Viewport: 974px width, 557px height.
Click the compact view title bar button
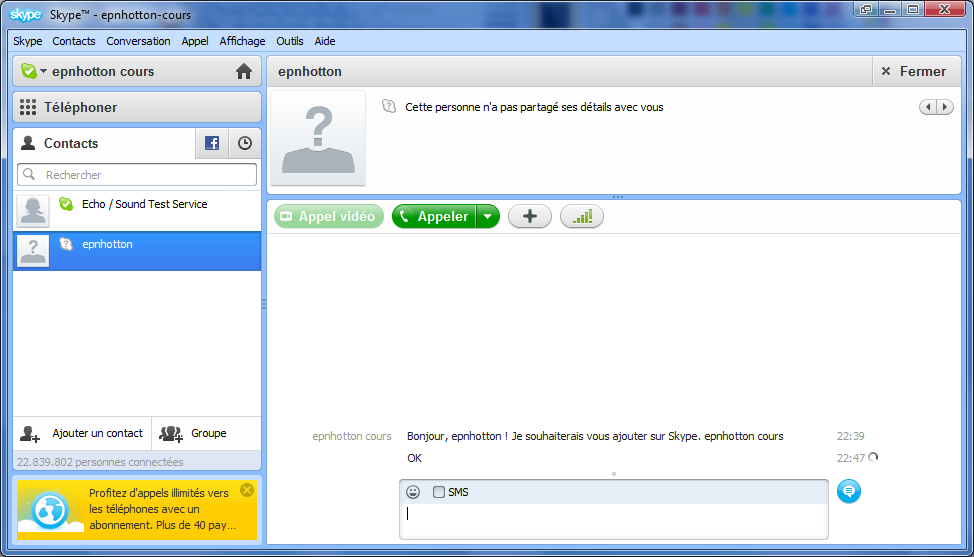tap(866, 9)
